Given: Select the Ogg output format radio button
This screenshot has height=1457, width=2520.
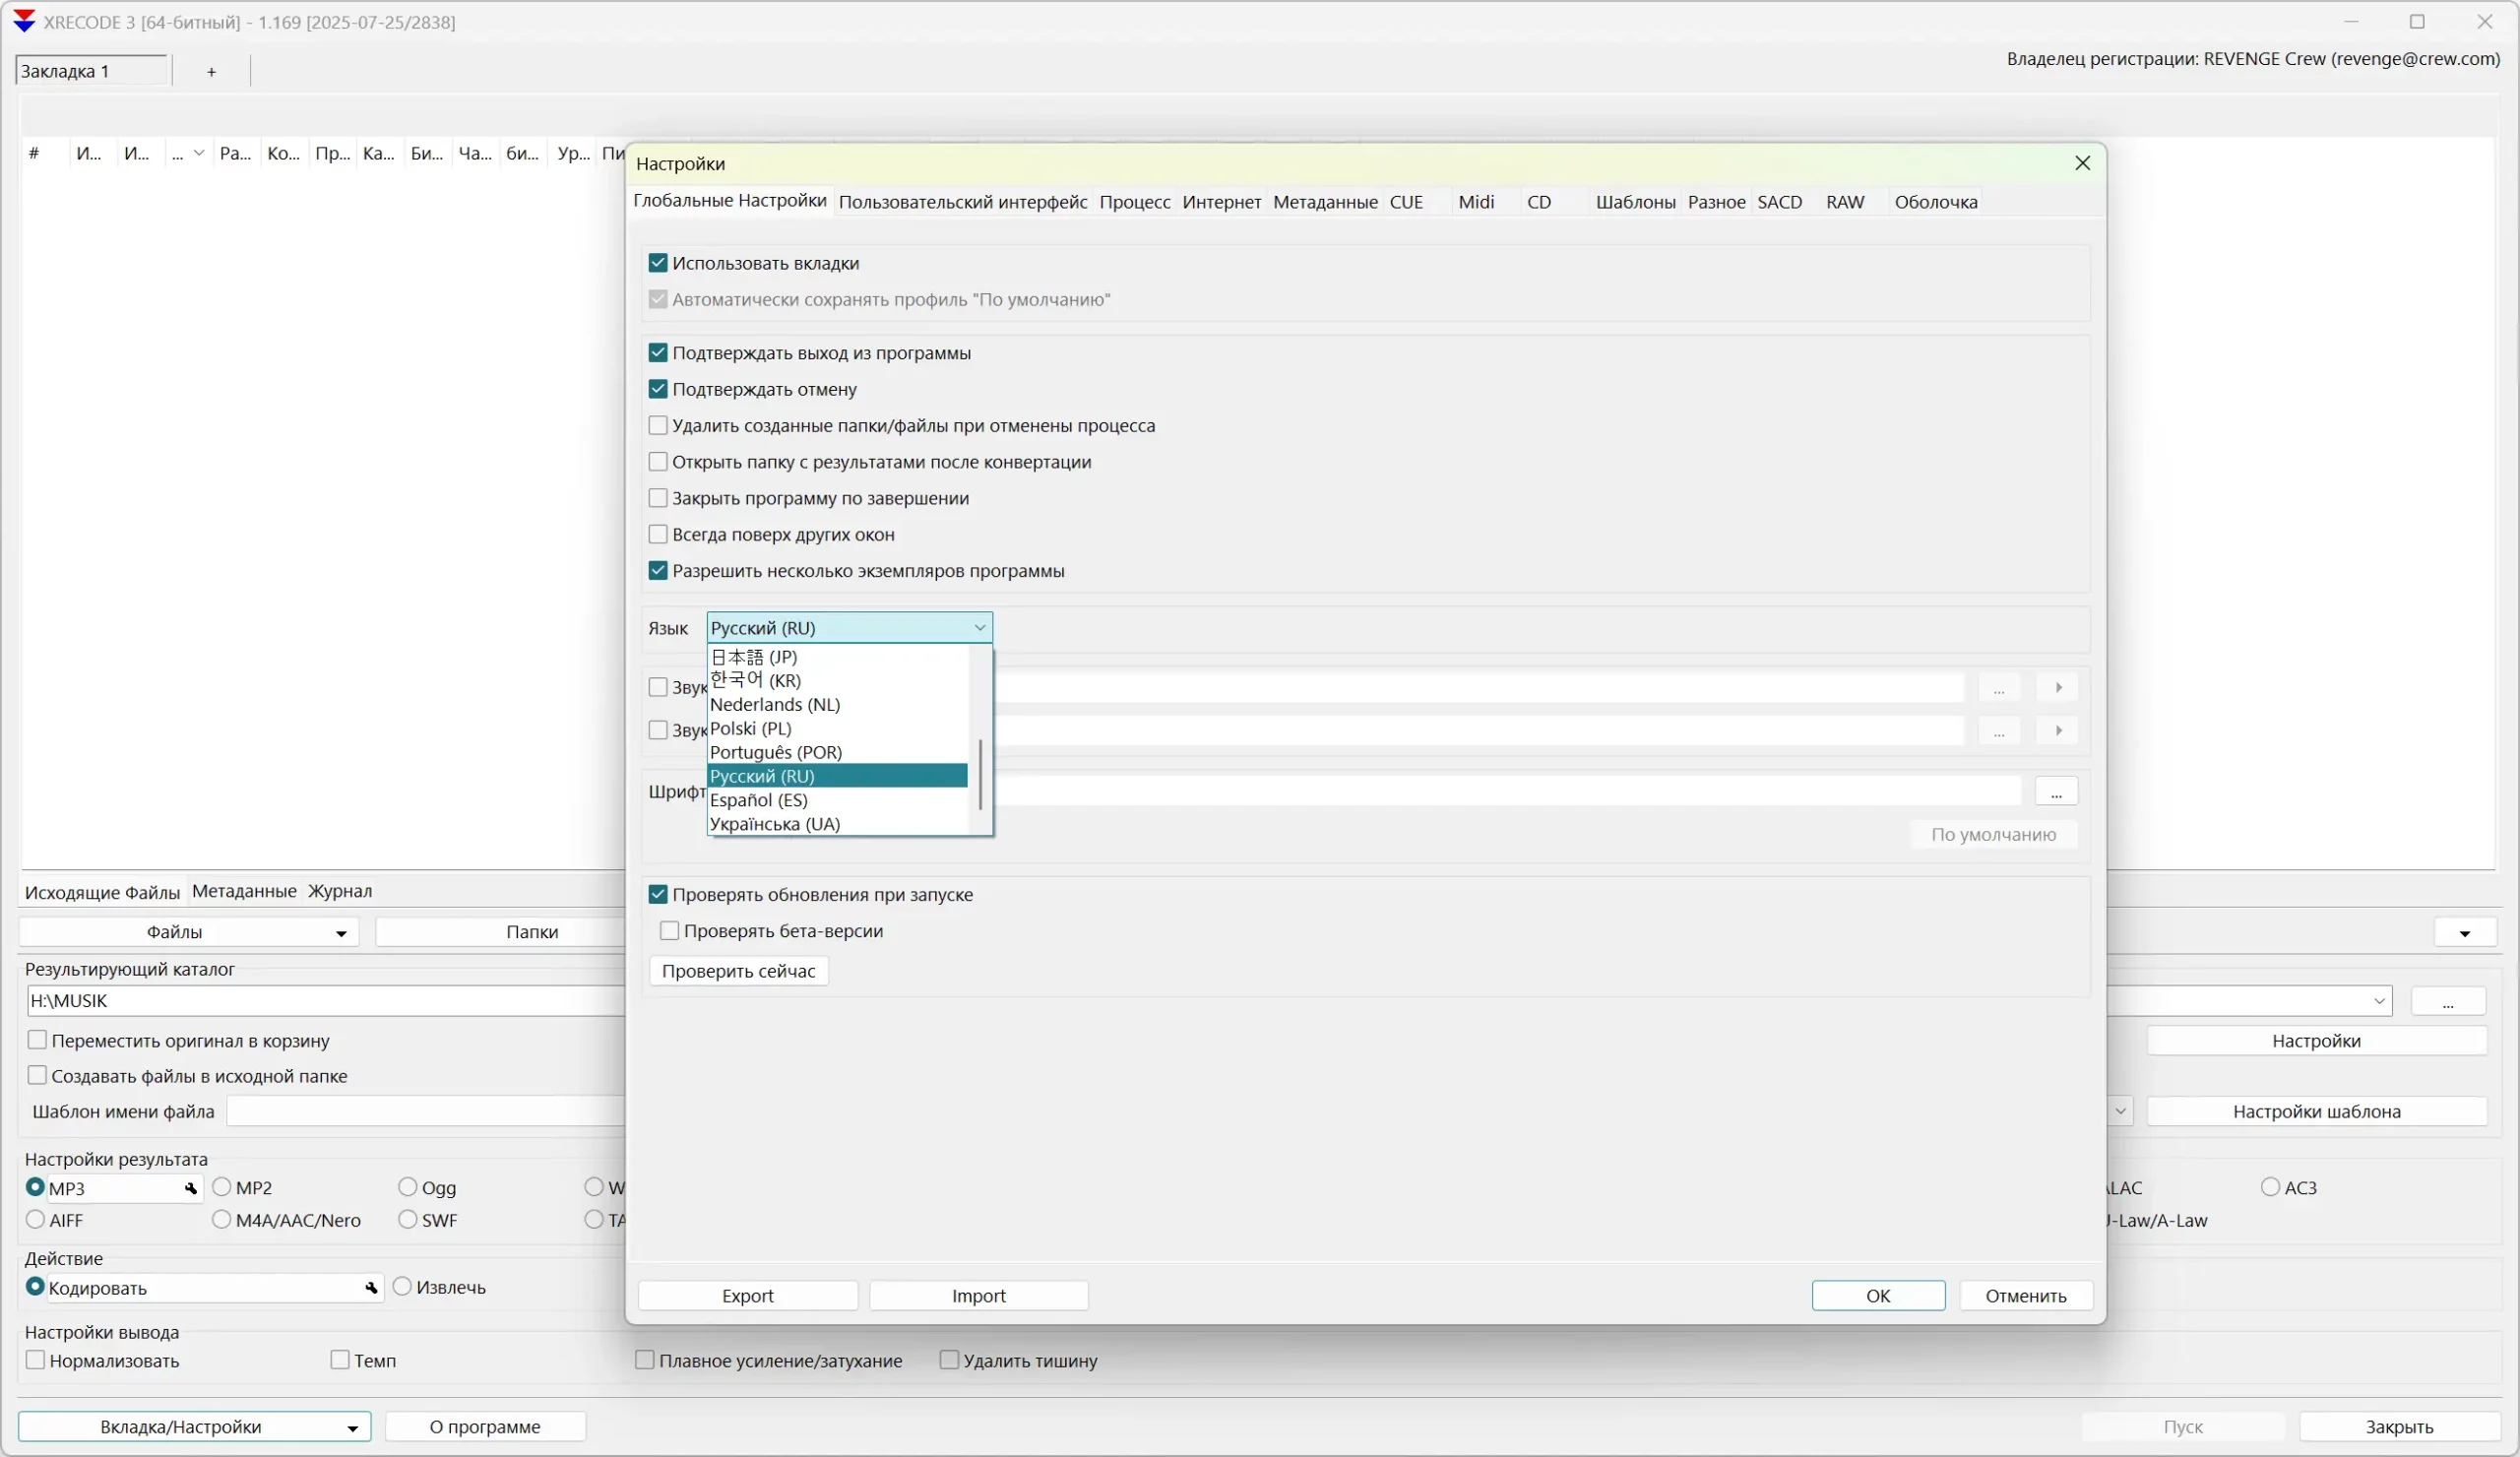Looking at the screenshot, I should [x=408, y=1187].
